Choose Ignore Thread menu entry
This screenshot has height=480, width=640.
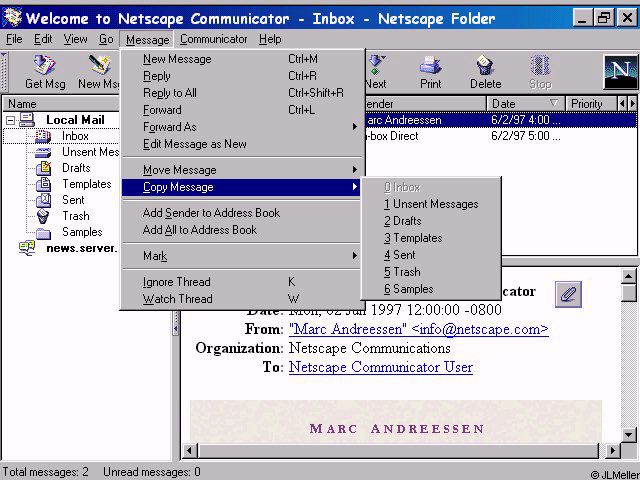click(242, 282)
